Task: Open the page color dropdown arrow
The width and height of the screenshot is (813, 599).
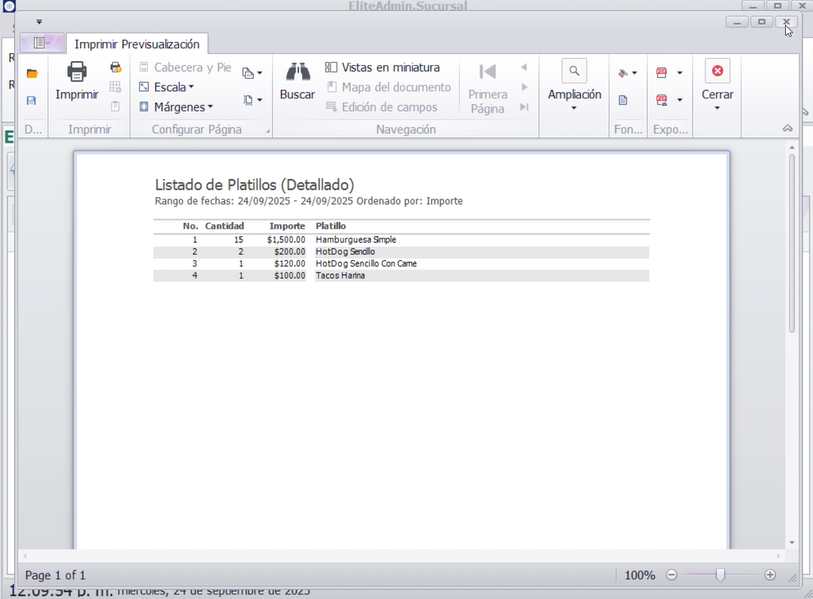Action: pos(635,74)
